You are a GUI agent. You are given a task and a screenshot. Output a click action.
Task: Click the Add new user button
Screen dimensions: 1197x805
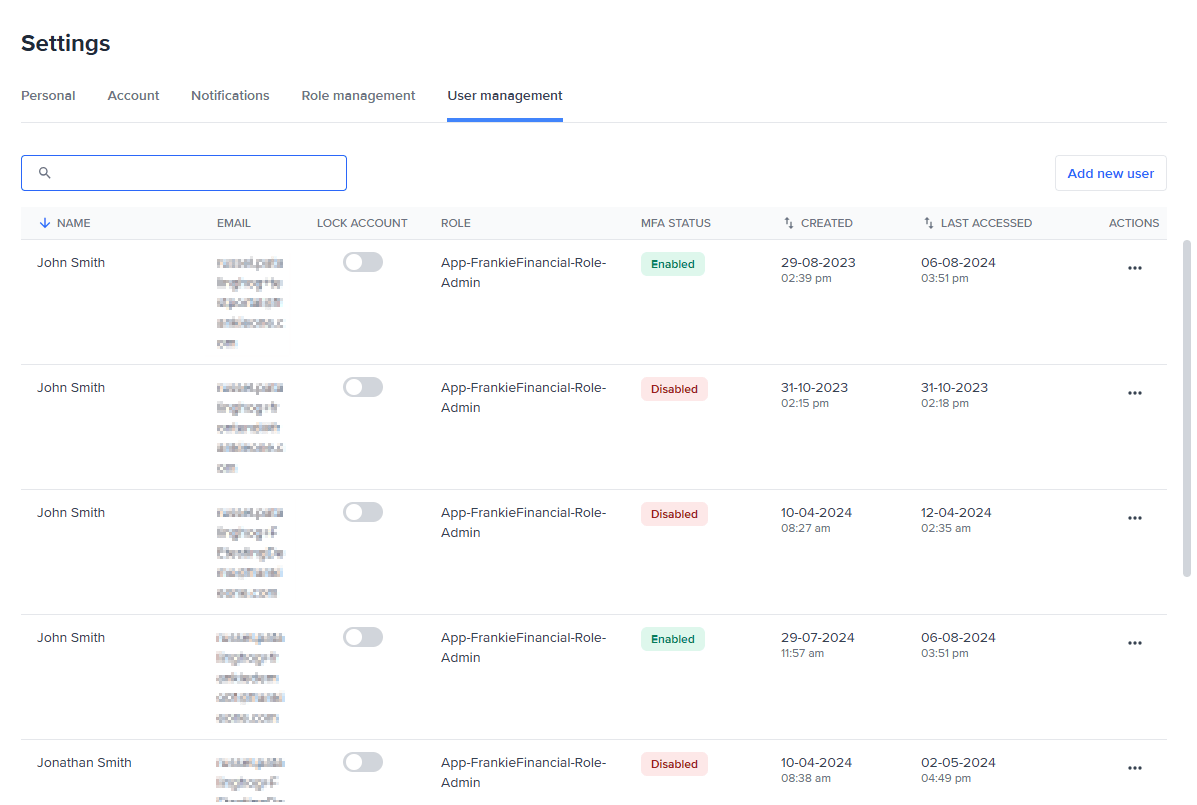click(x=1110, y=172)
